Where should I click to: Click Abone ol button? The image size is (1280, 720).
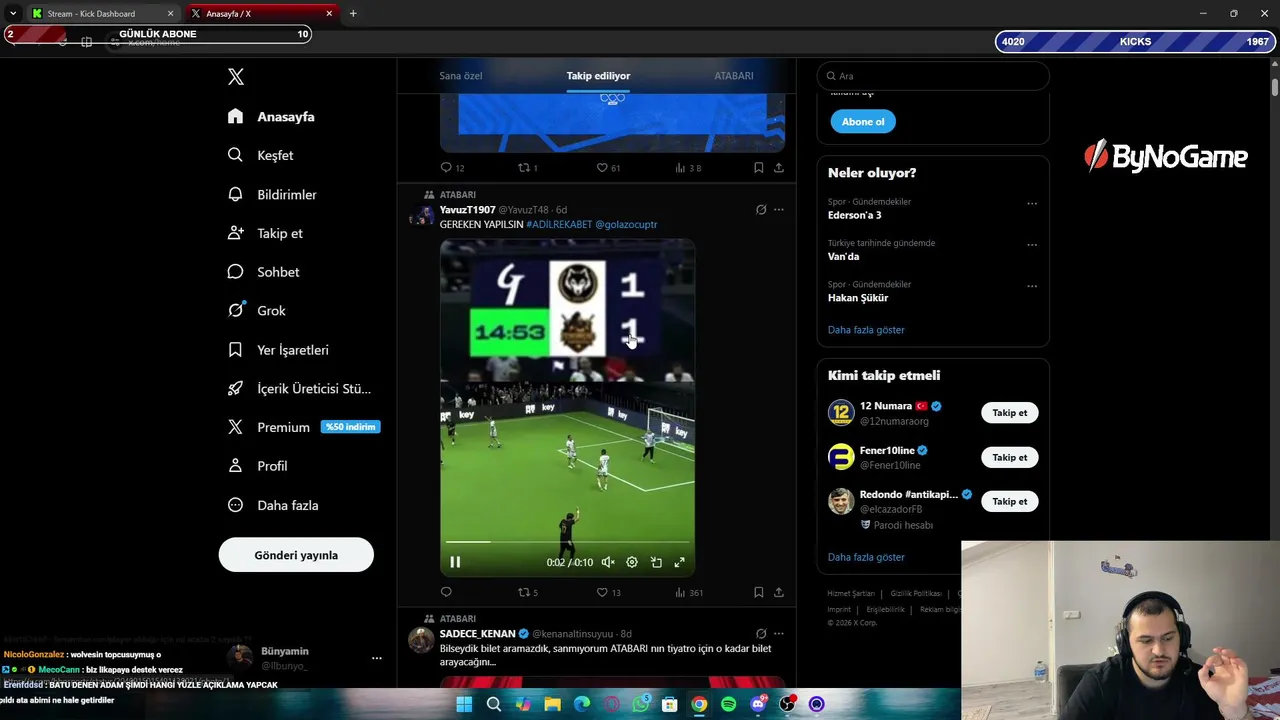[863, 122]
